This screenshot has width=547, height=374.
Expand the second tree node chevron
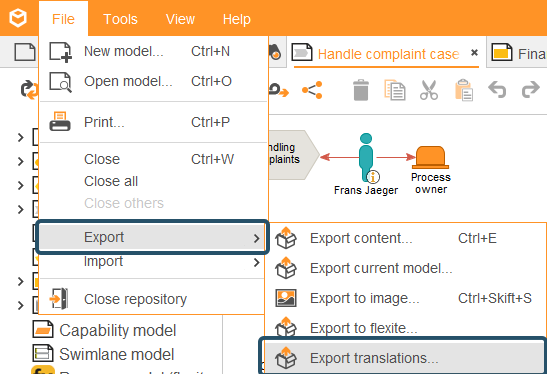[21, 161]
